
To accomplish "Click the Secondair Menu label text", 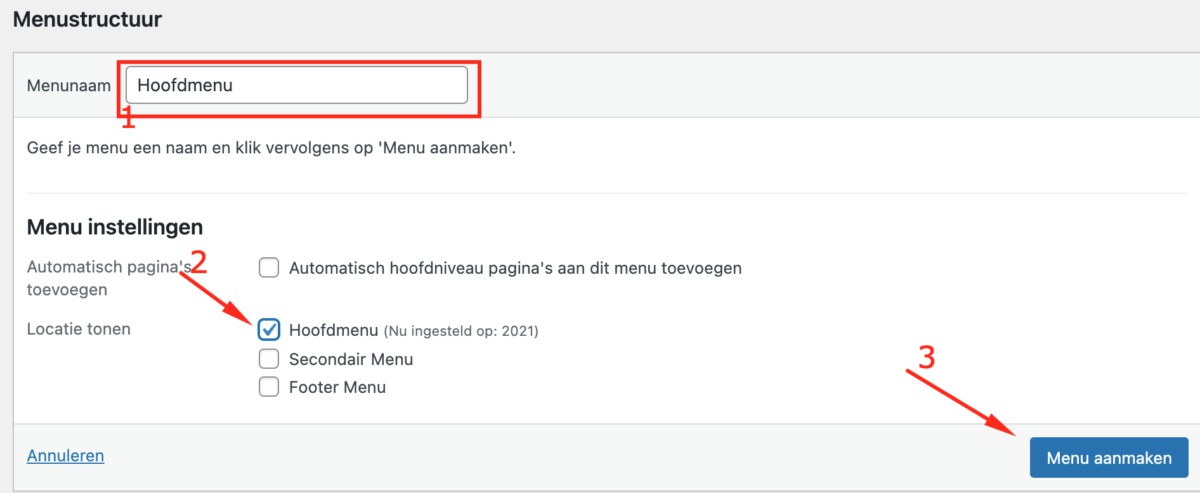I will [350, 359].
